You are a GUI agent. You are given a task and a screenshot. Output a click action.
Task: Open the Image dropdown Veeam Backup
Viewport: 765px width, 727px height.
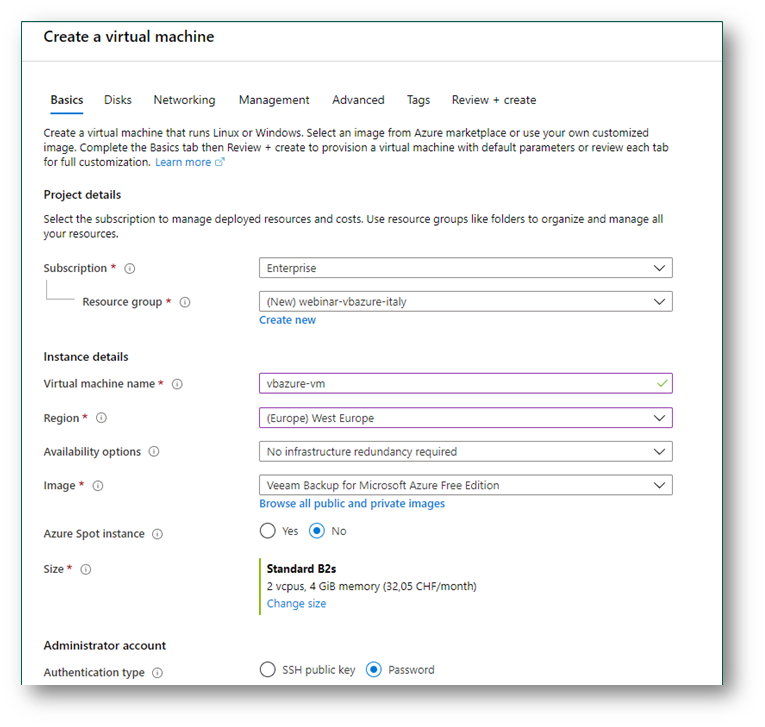click(x=465, y=485)
